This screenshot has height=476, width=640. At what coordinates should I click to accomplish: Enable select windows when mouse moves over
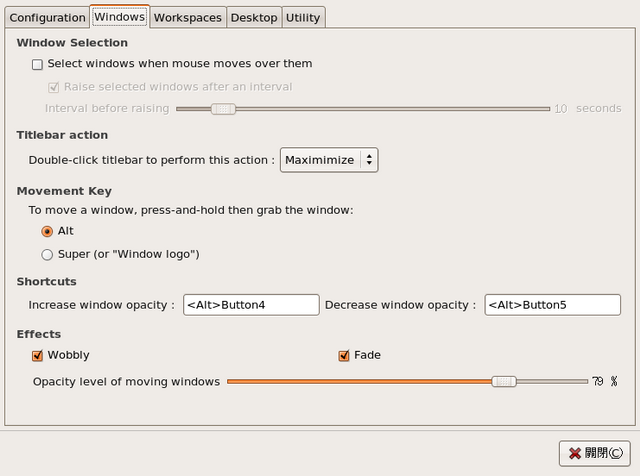coord(37,65)
